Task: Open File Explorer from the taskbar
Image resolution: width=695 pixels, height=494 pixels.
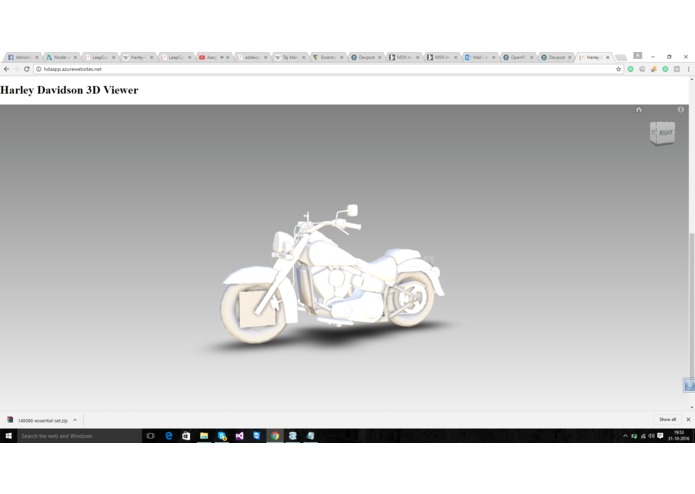Action: pyautogui.click(x=204, y=436)
